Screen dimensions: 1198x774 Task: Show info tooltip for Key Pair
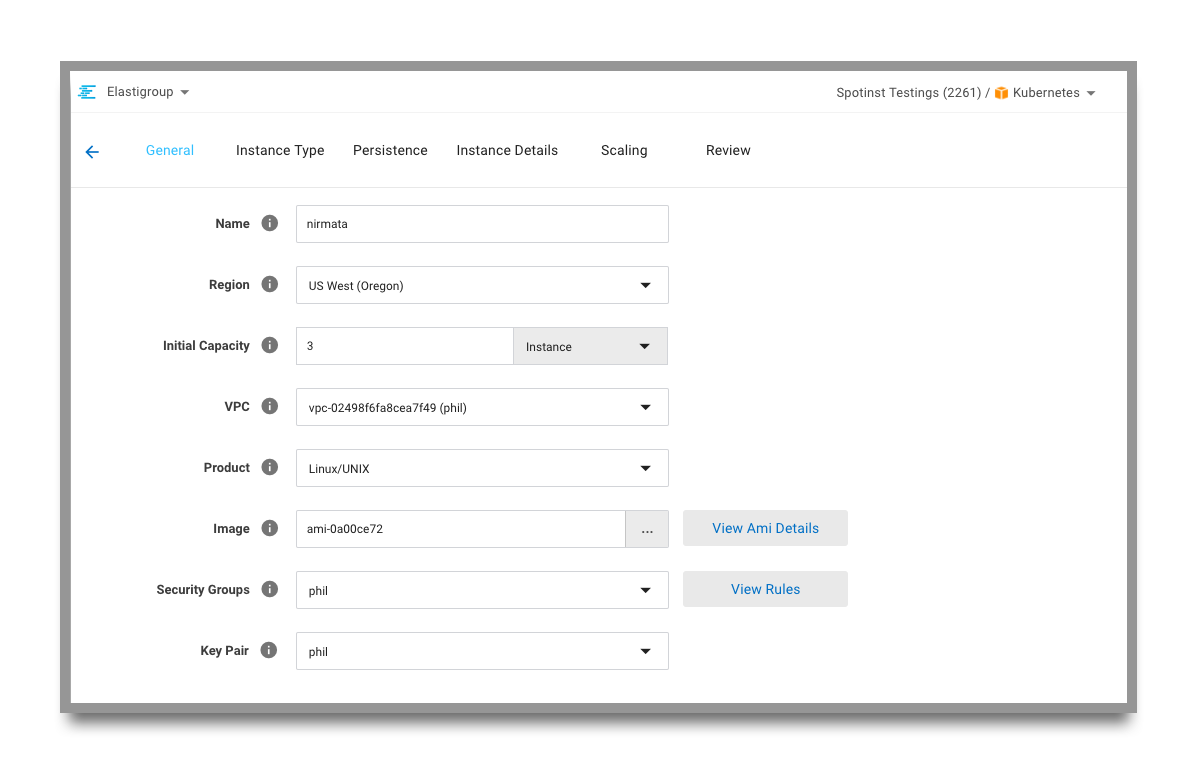pyautogui.click(x=269, y=650)
